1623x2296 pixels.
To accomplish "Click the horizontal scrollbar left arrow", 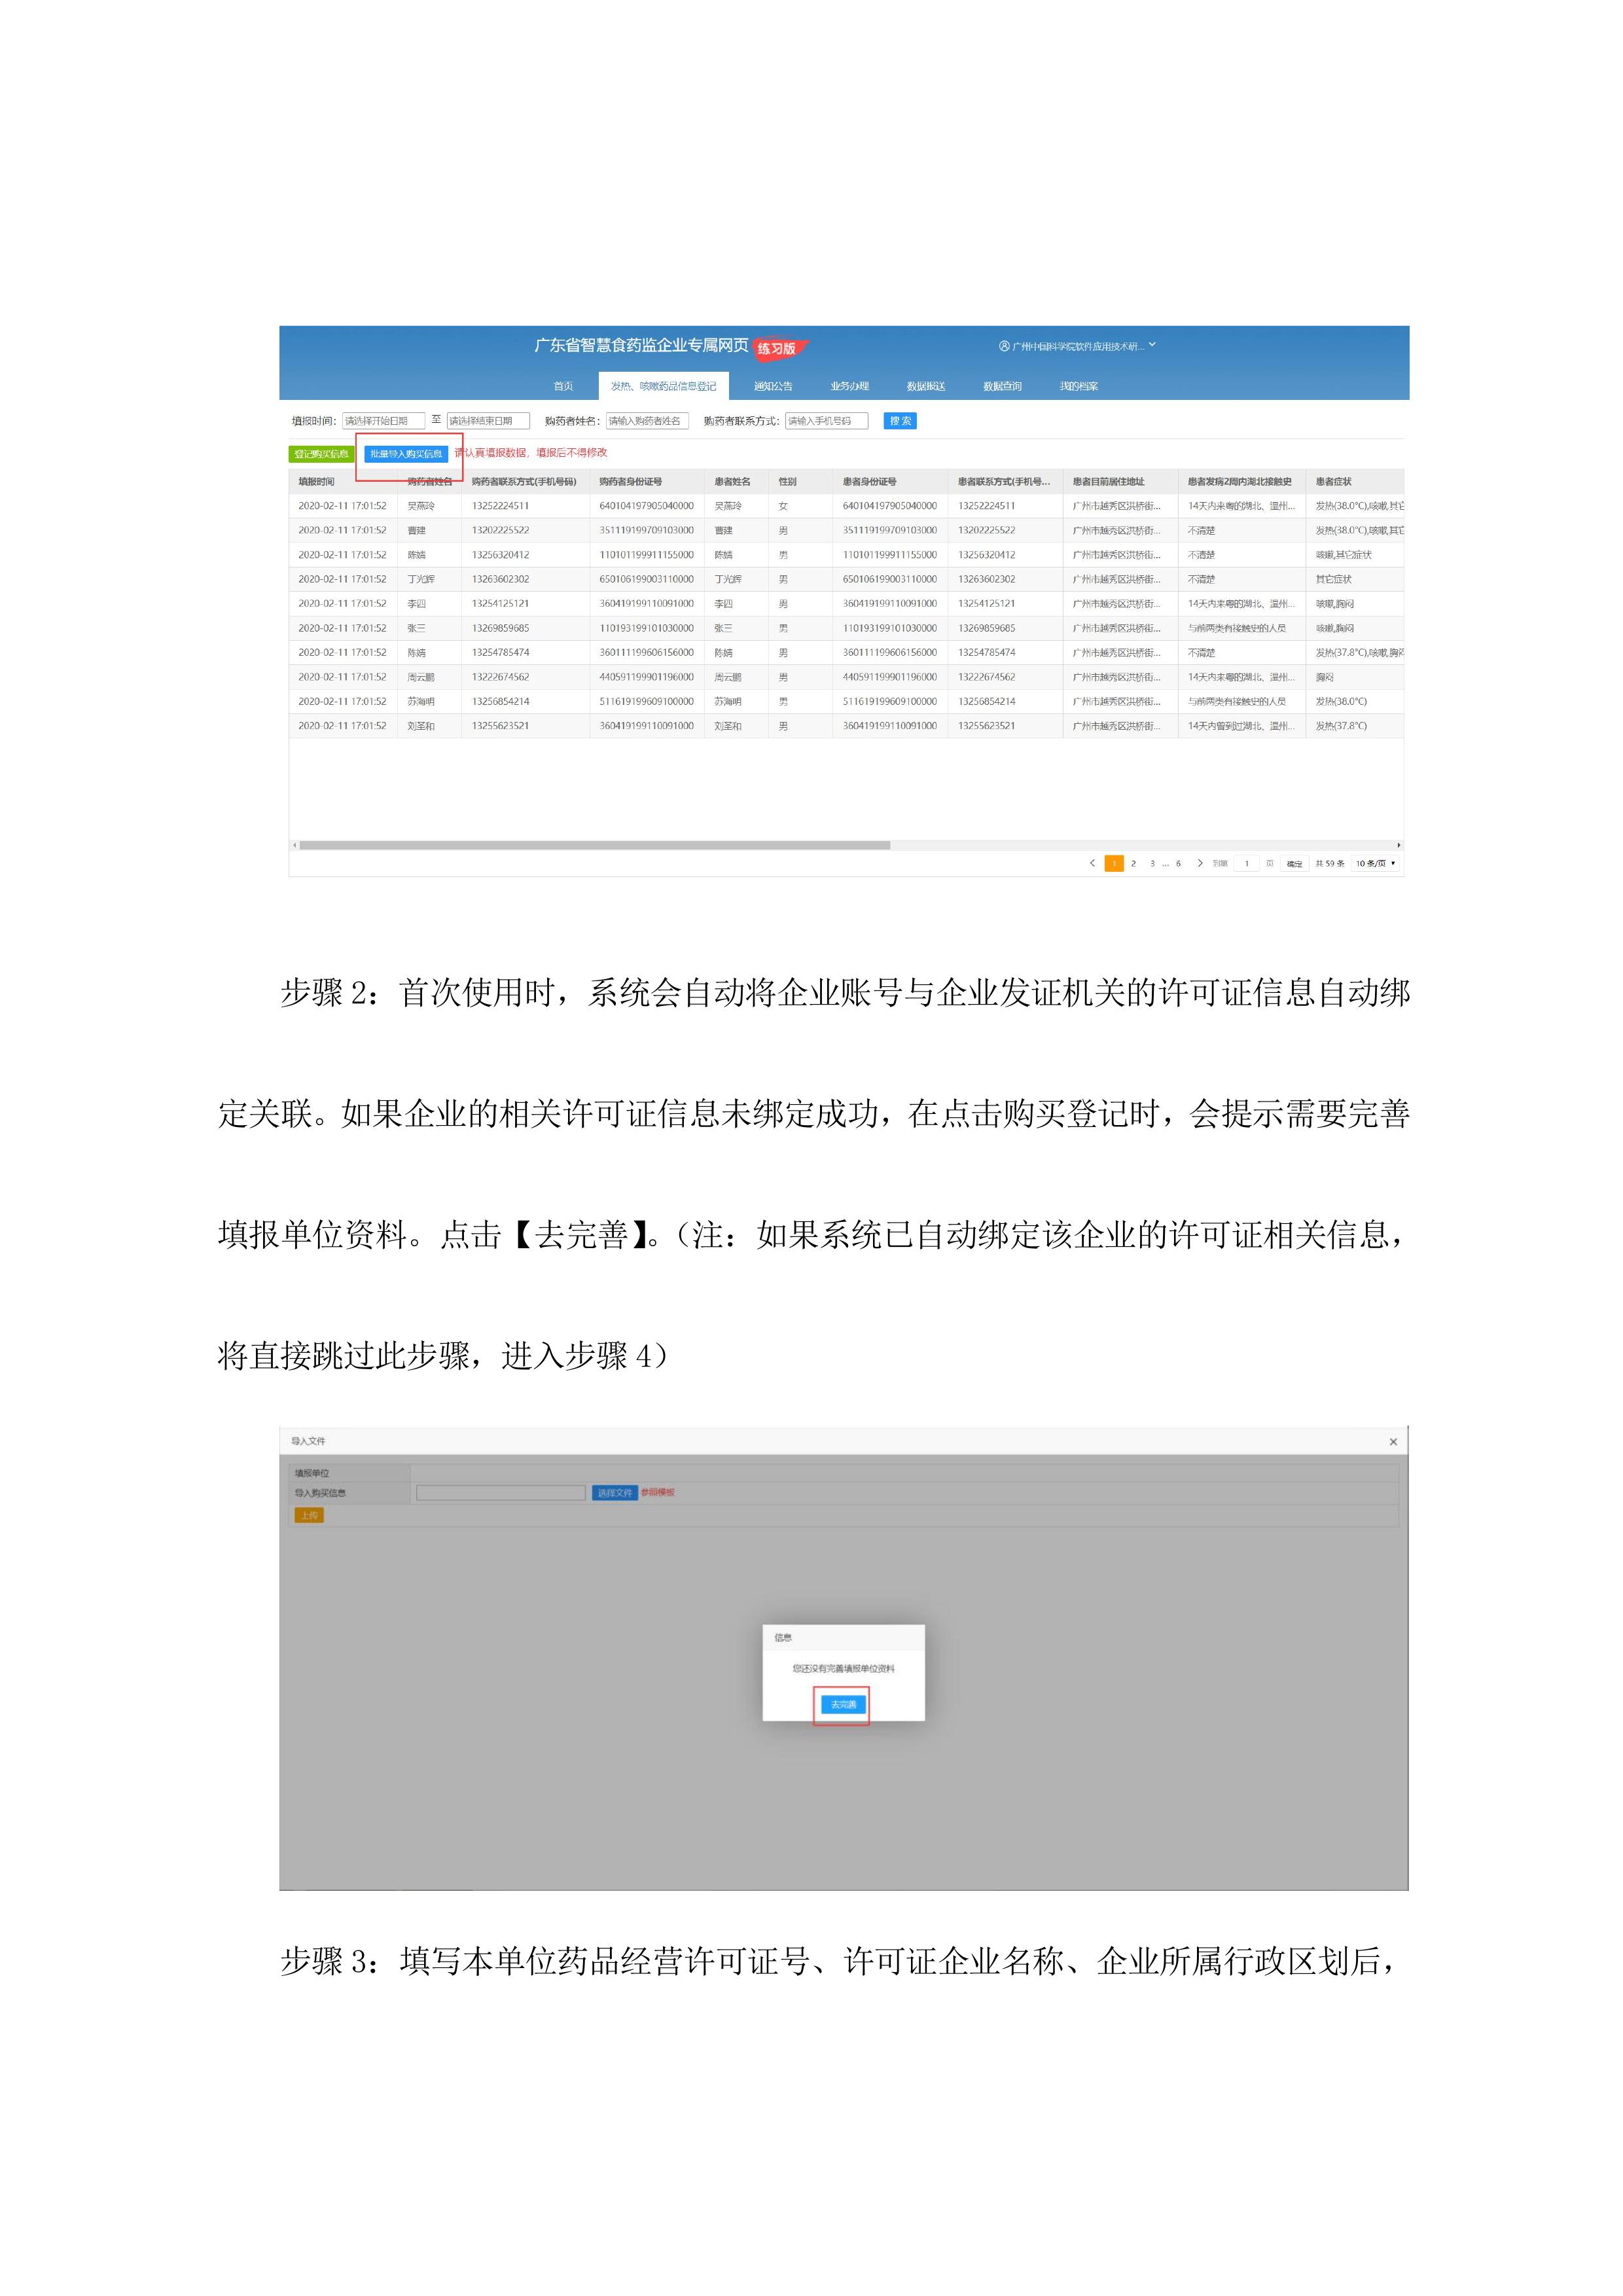I will click(294, 845).
